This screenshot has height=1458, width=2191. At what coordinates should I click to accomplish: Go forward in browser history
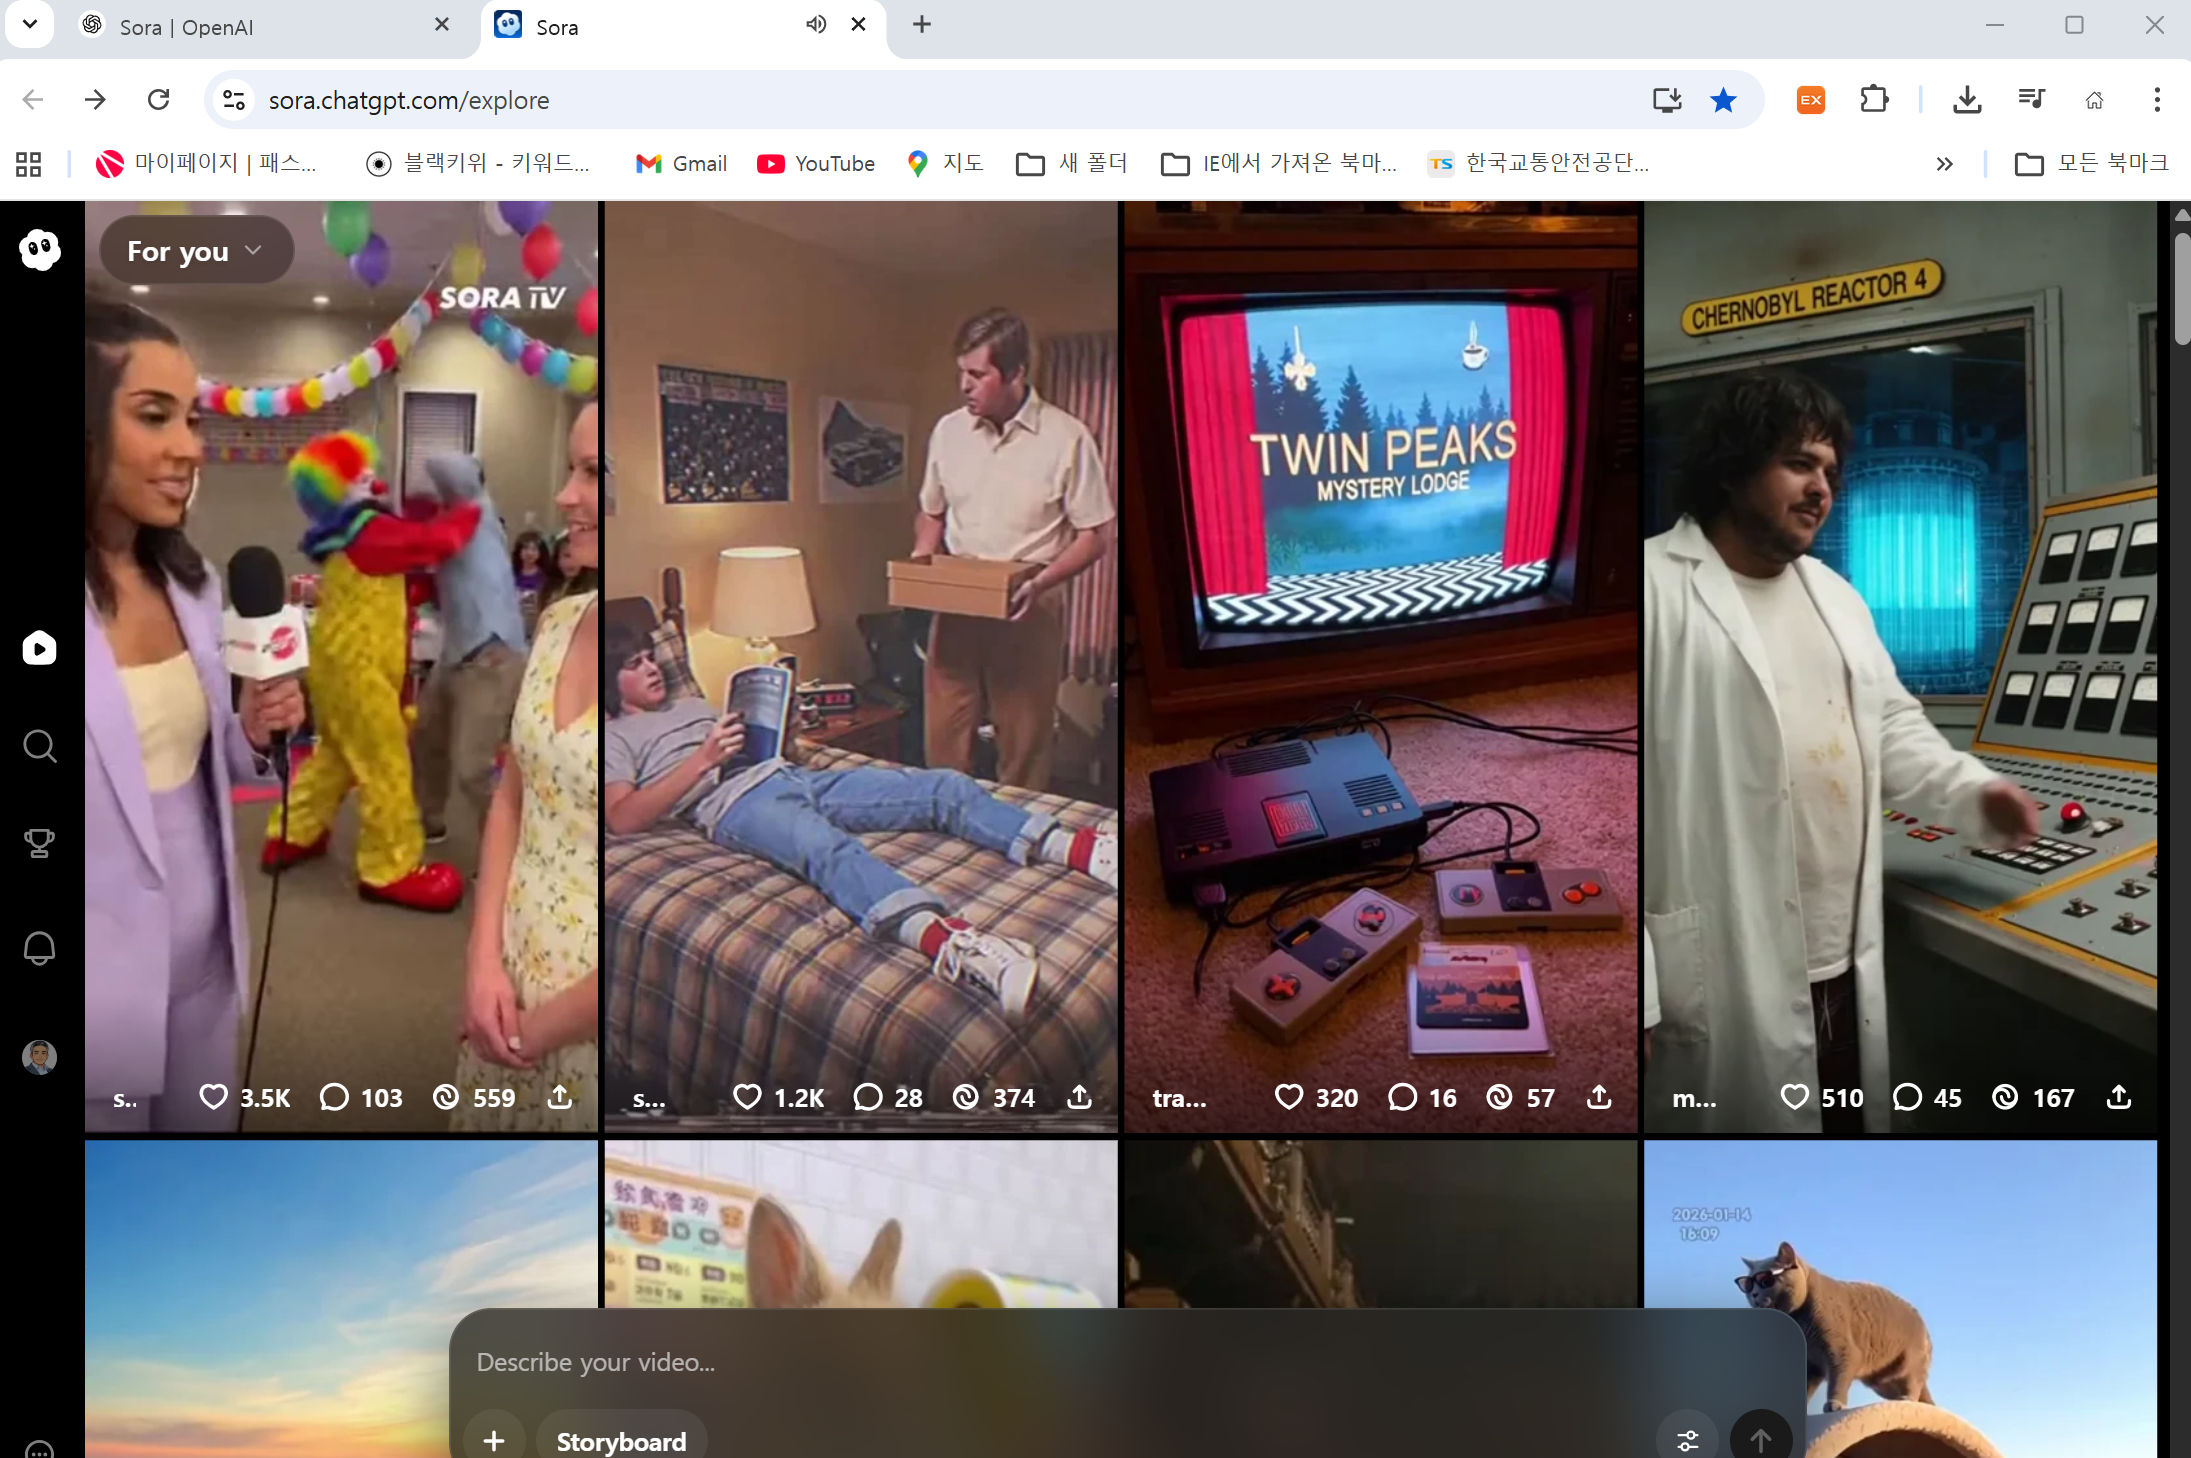tap(95, 100)
